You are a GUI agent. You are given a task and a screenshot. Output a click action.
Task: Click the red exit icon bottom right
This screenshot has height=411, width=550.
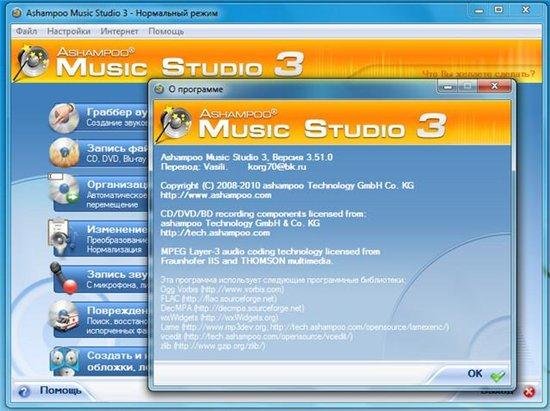click(529, 392)
